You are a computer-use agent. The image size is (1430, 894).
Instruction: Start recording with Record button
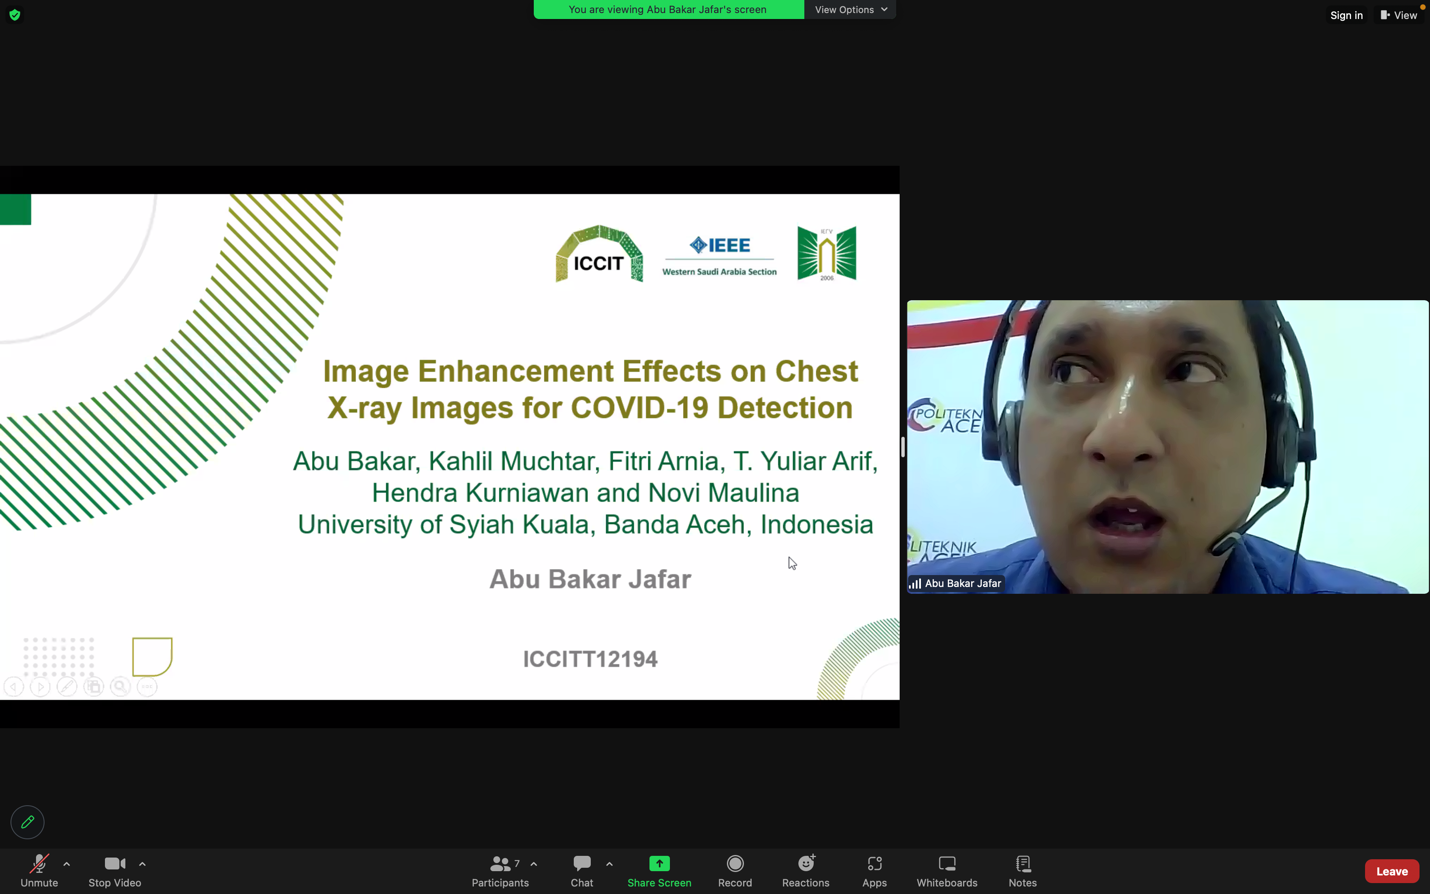click(735, 870)
